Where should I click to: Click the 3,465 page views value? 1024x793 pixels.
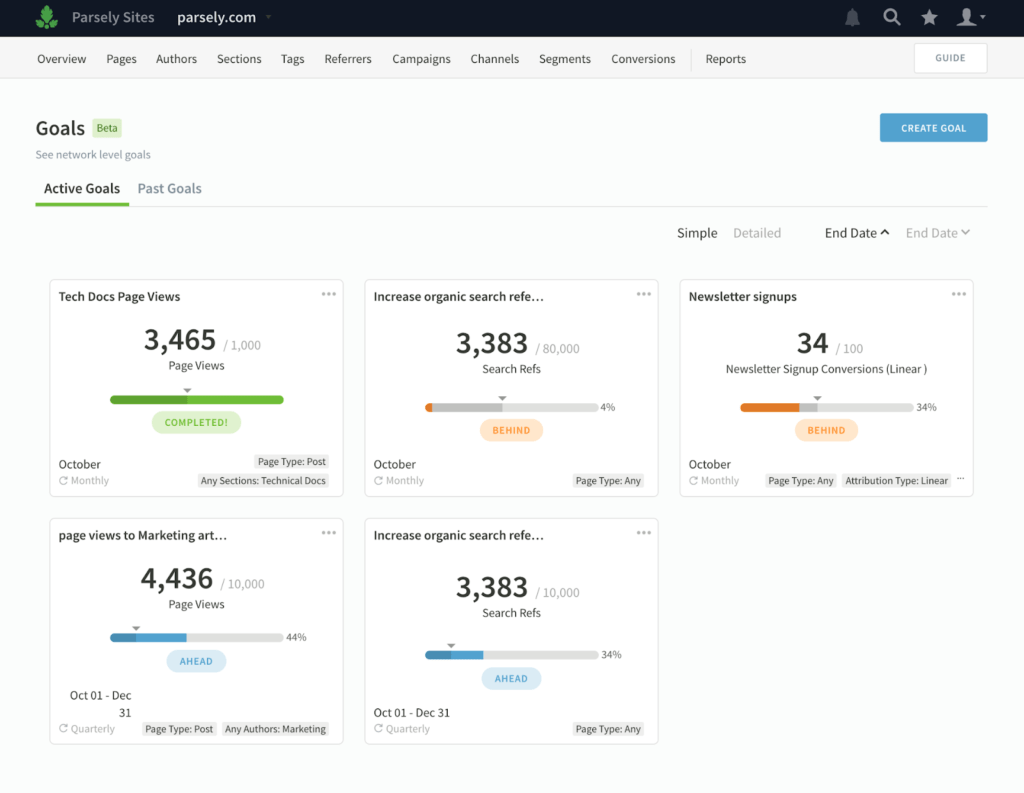(180, 340)
